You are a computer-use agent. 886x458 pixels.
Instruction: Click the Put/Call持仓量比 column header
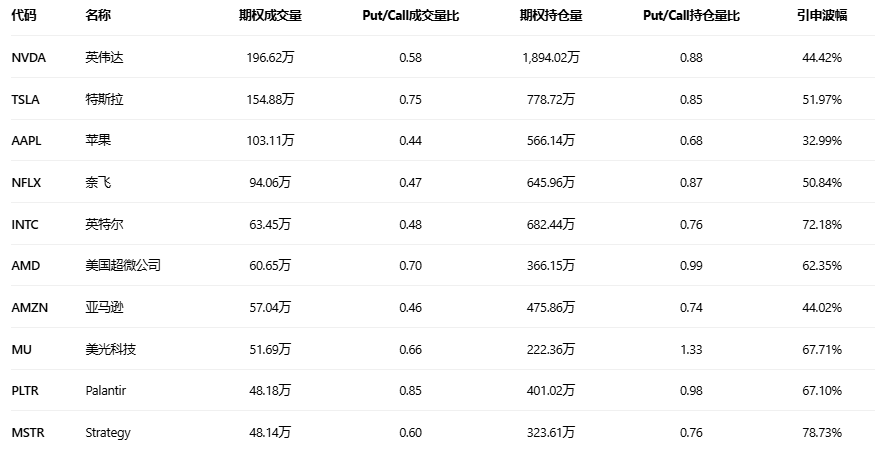coord(691,16)
